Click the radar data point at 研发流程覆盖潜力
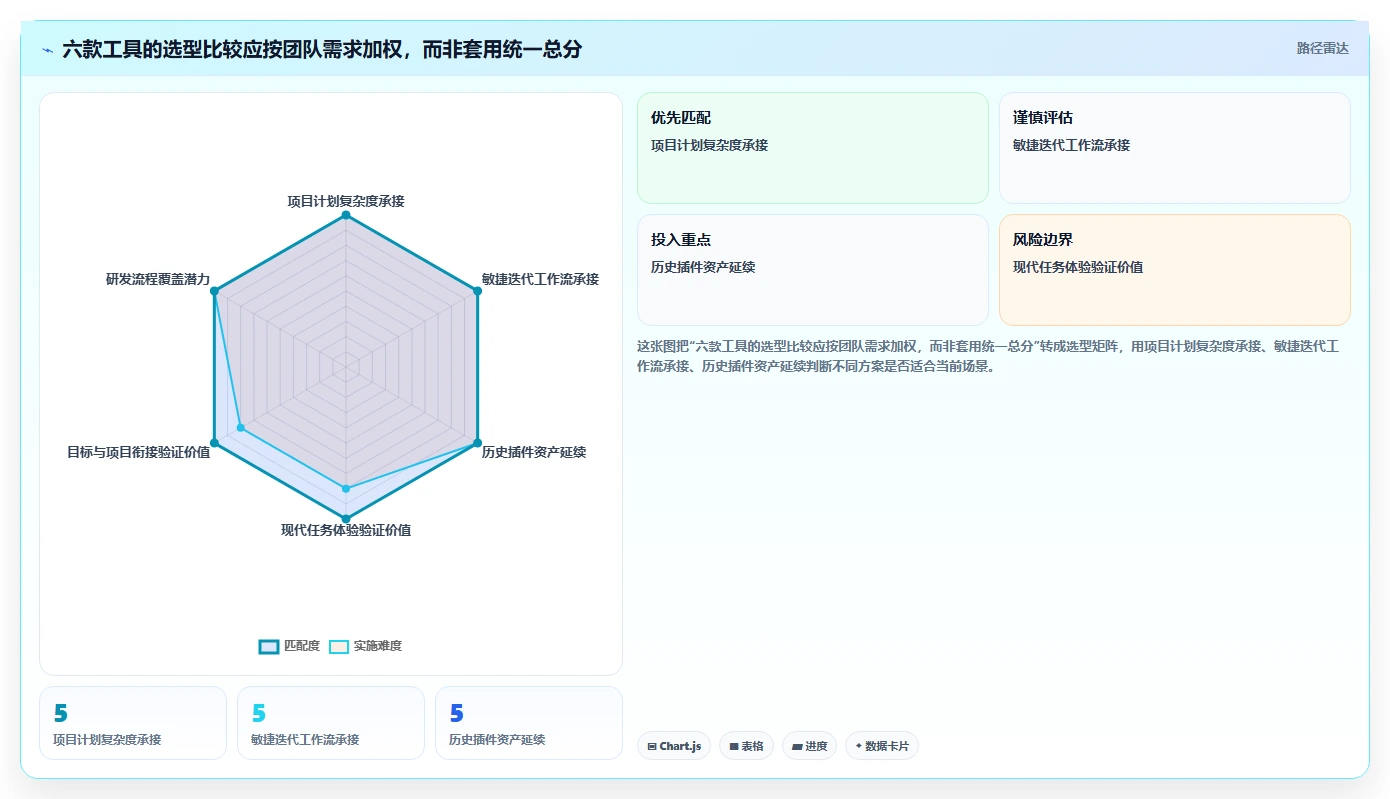The width and height of the screenshot is (1390, 799). click(x=214, y=291)
